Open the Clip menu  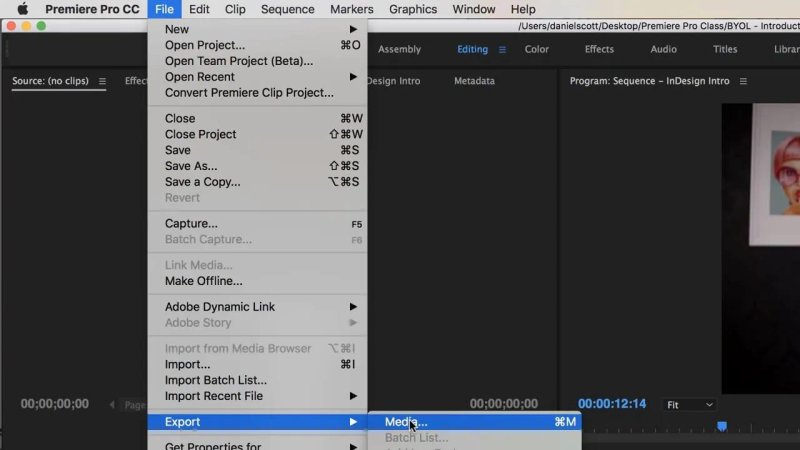(x=235, y=9)
